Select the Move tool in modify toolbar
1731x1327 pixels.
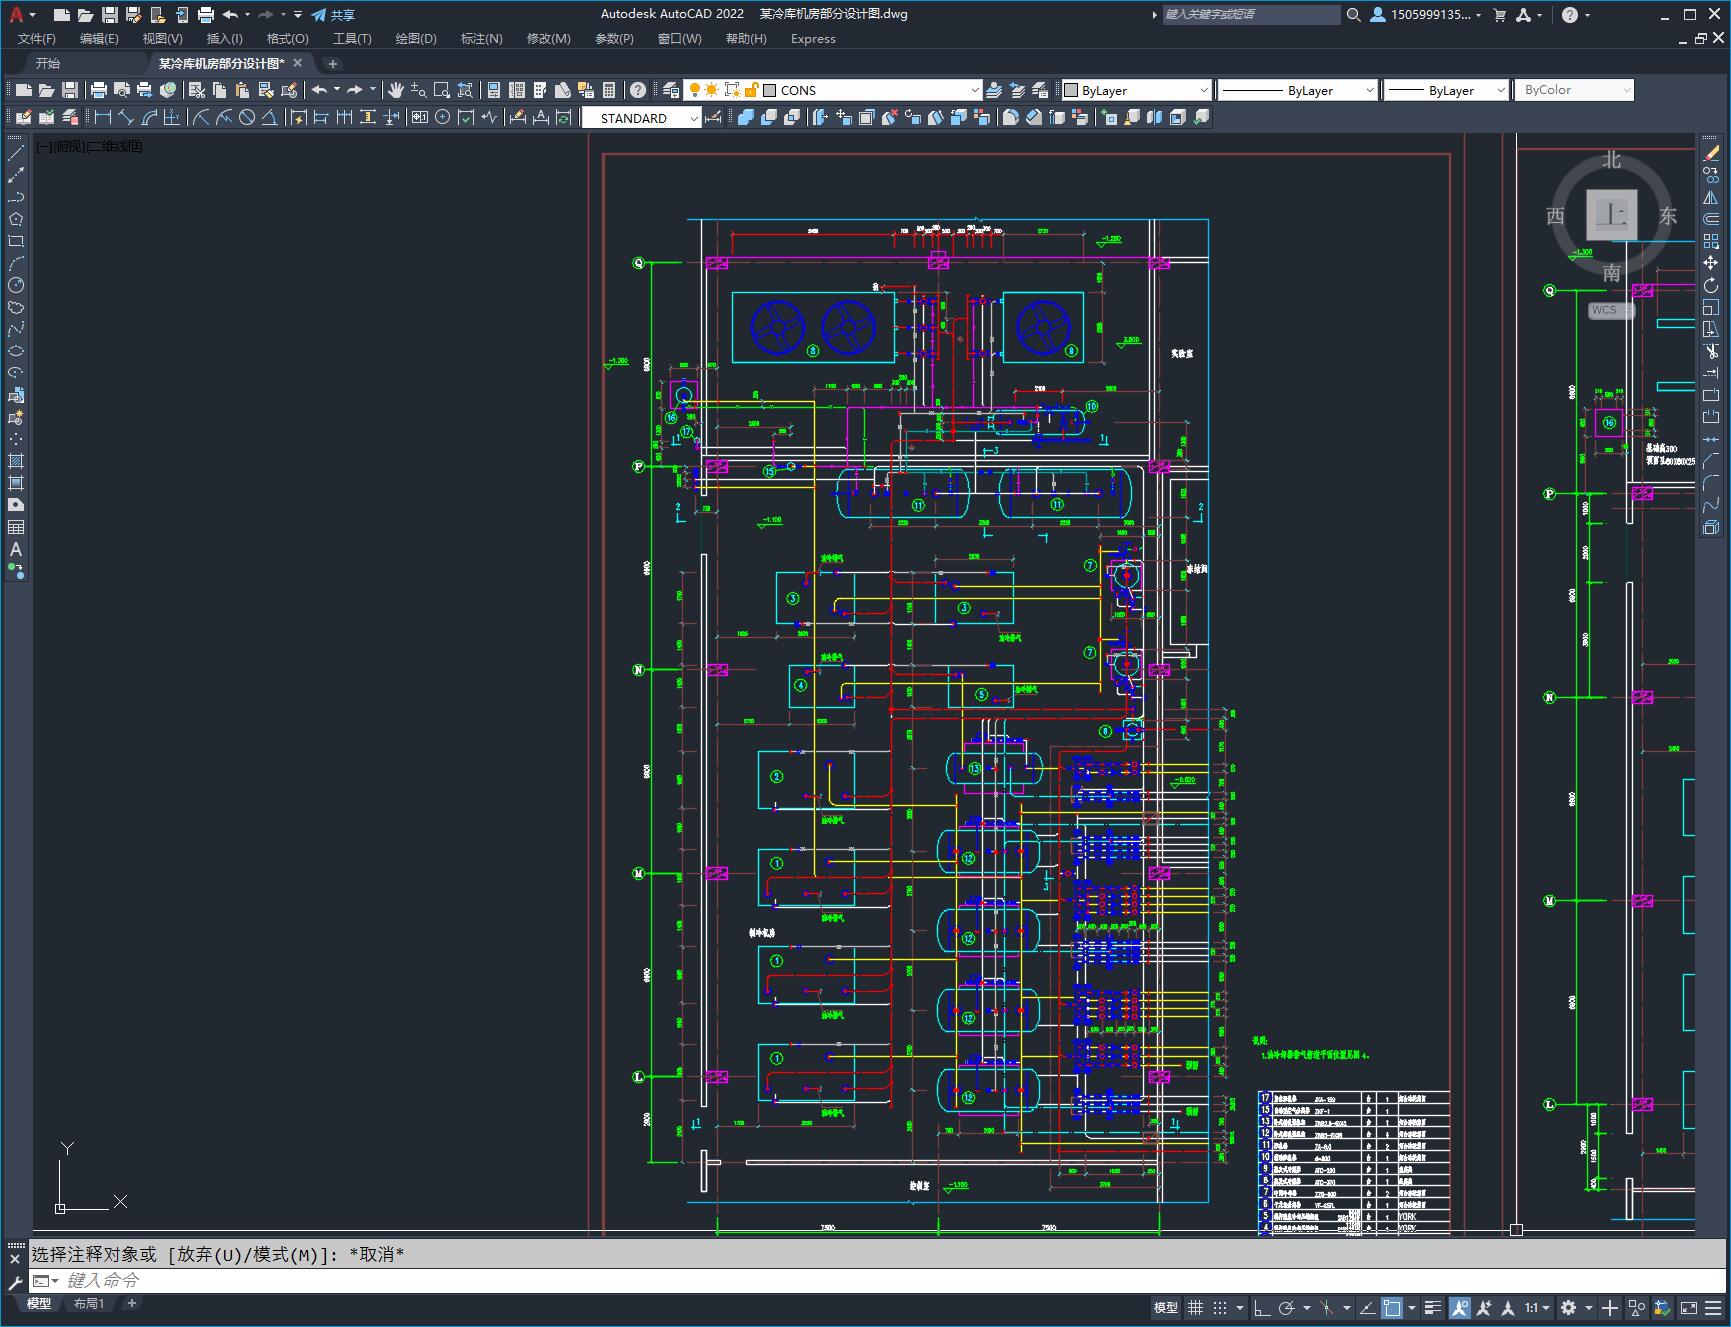(x=1711, y=263)
